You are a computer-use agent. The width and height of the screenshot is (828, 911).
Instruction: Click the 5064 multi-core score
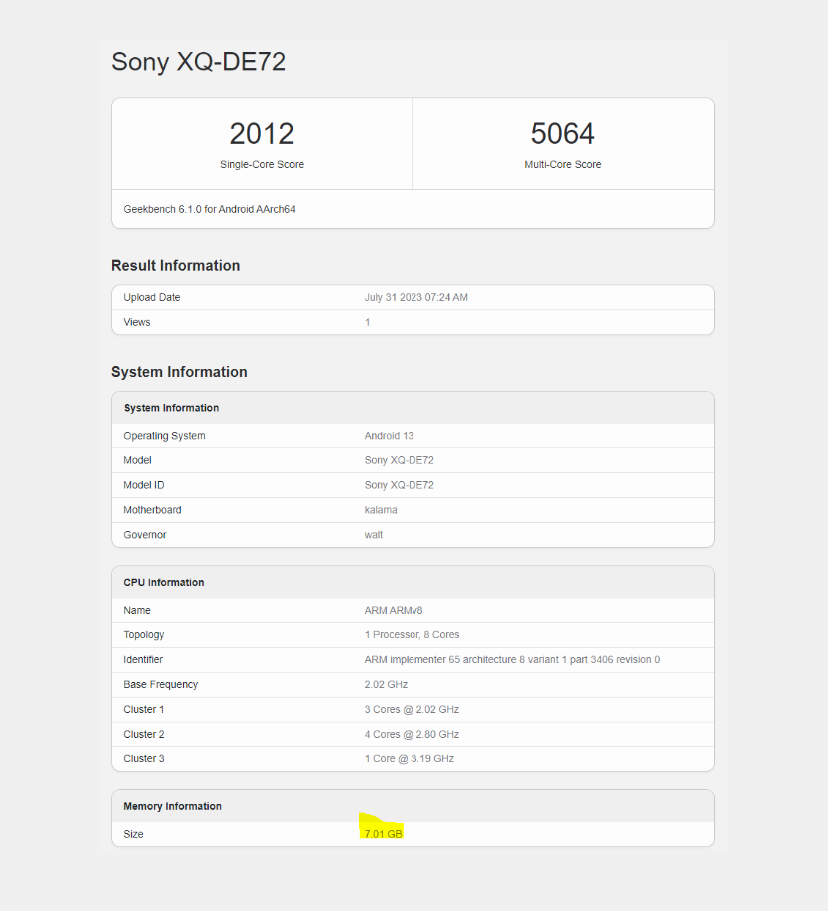pyautogui.click(x=562, y=134)
